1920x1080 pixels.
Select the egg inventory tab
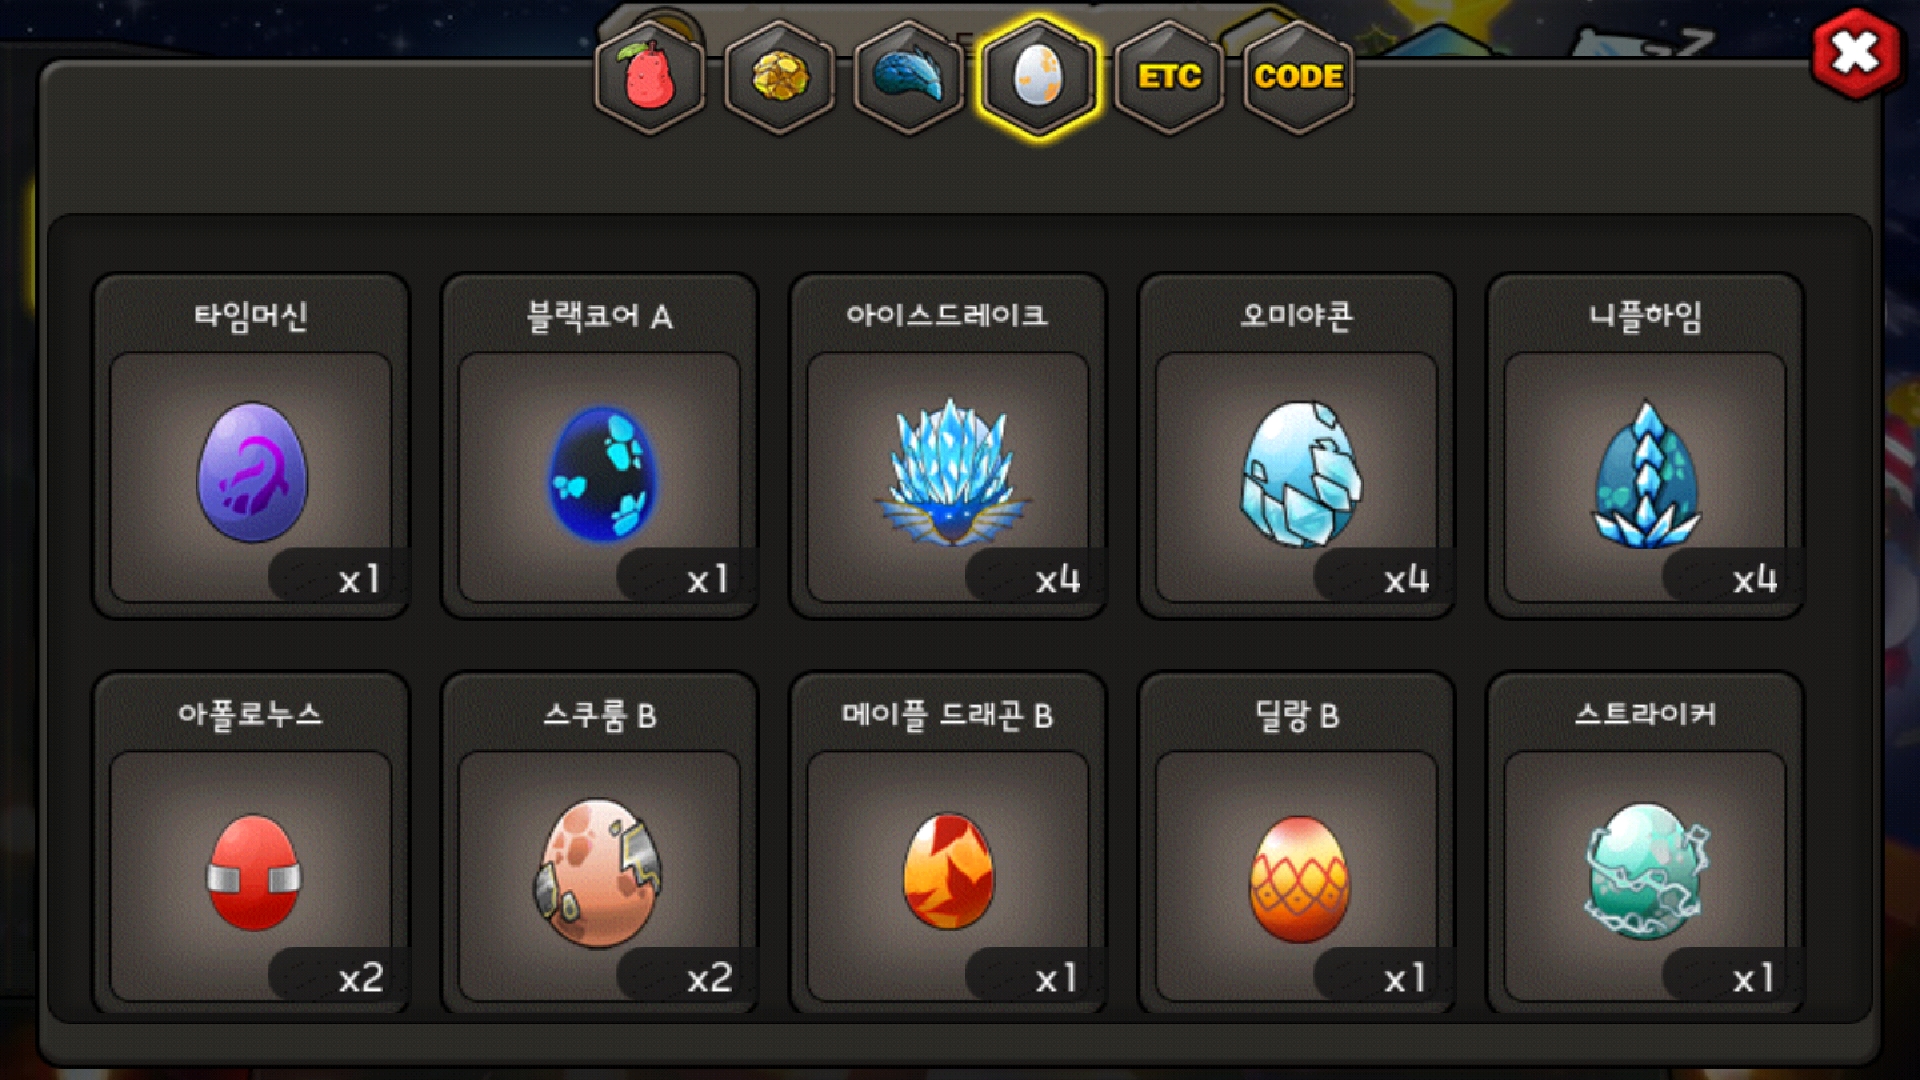click(x=1038, y=77)
